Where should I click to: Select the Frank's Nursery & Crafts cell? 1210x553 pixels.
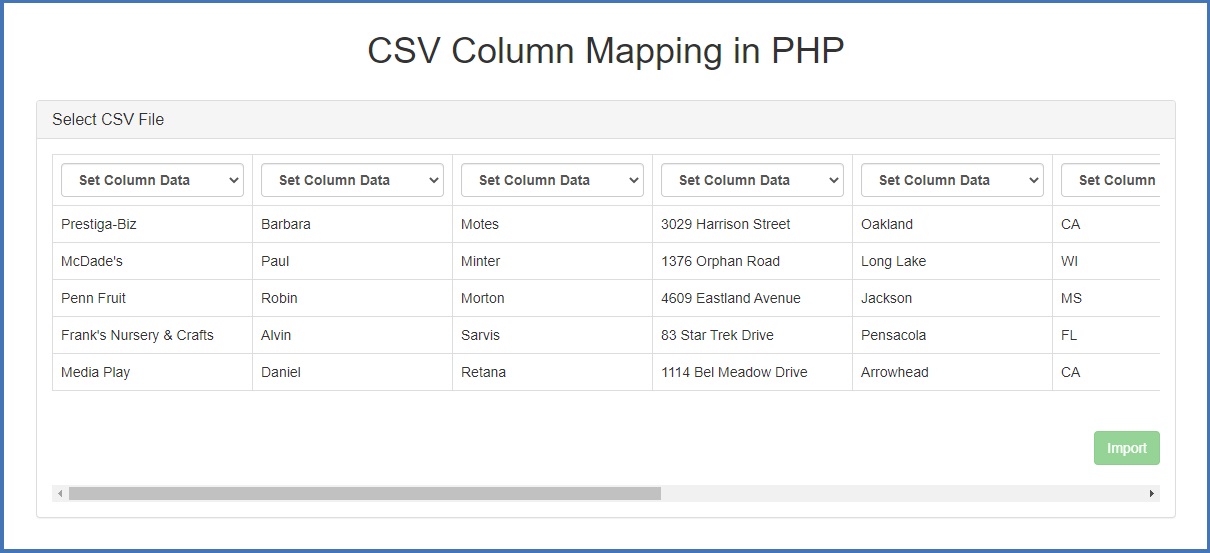152,335
